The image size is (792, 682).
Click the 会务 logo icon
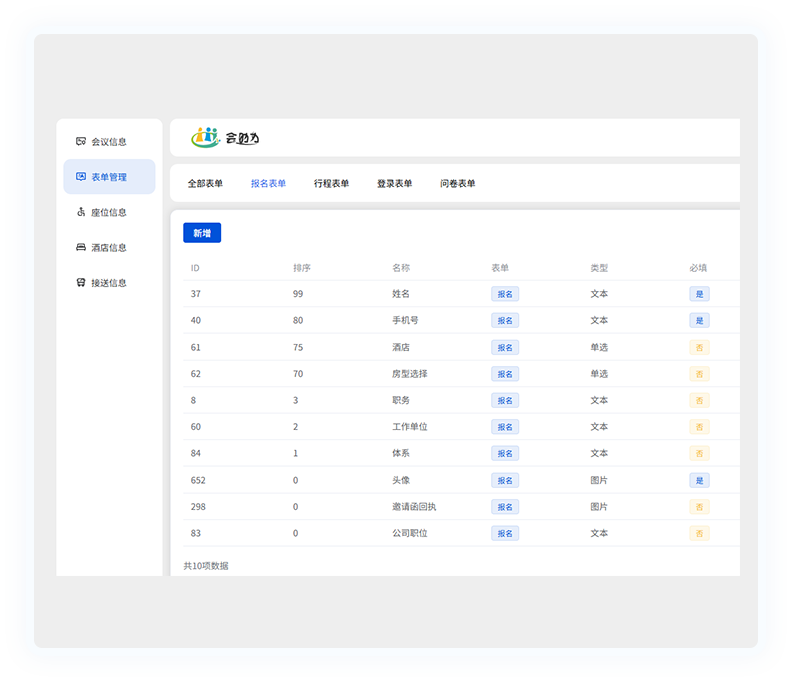pyautogui.click(x=206, y=137)
